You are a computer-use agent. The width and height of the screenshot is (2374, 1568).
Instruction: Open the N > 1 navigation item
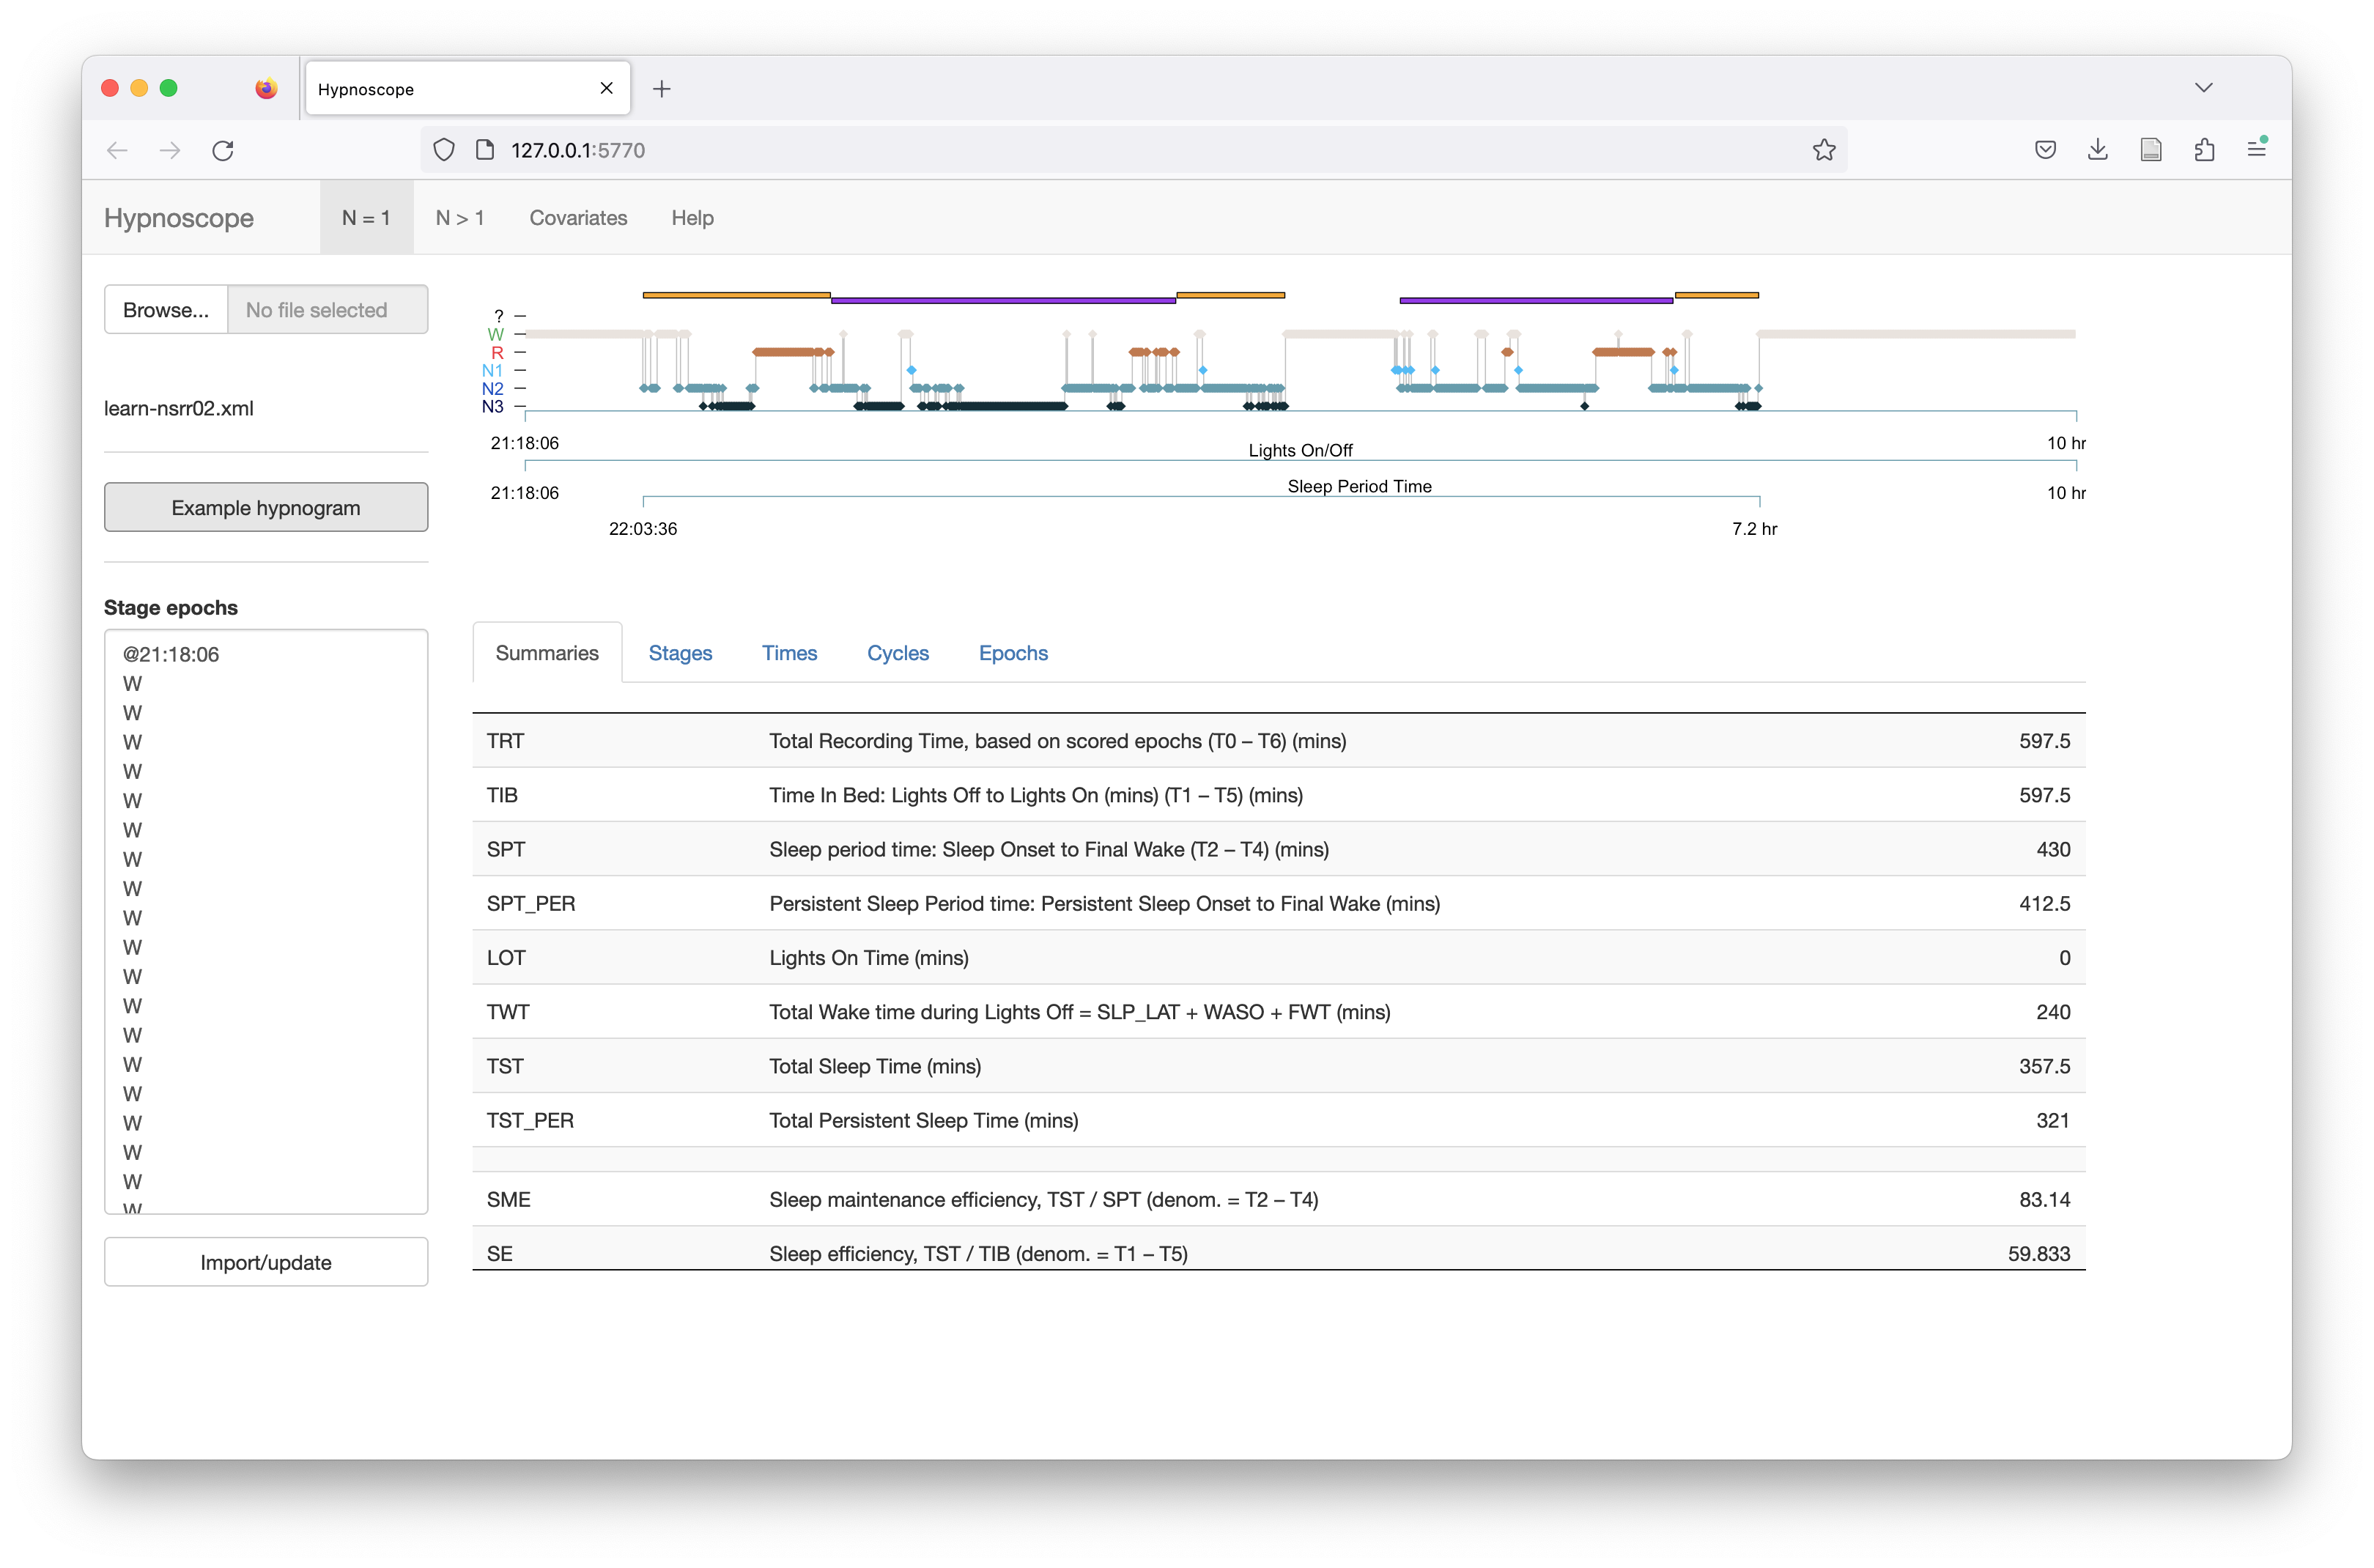click(460, 218)
